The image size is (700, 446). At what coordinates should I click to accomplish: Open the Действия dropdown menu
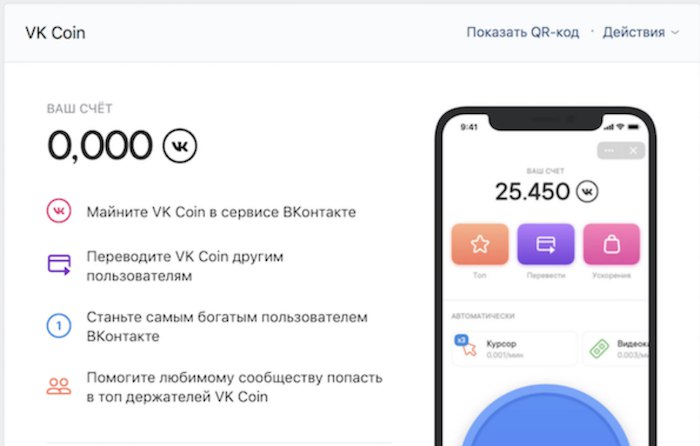pyautogui.click(x=641, y=32)
